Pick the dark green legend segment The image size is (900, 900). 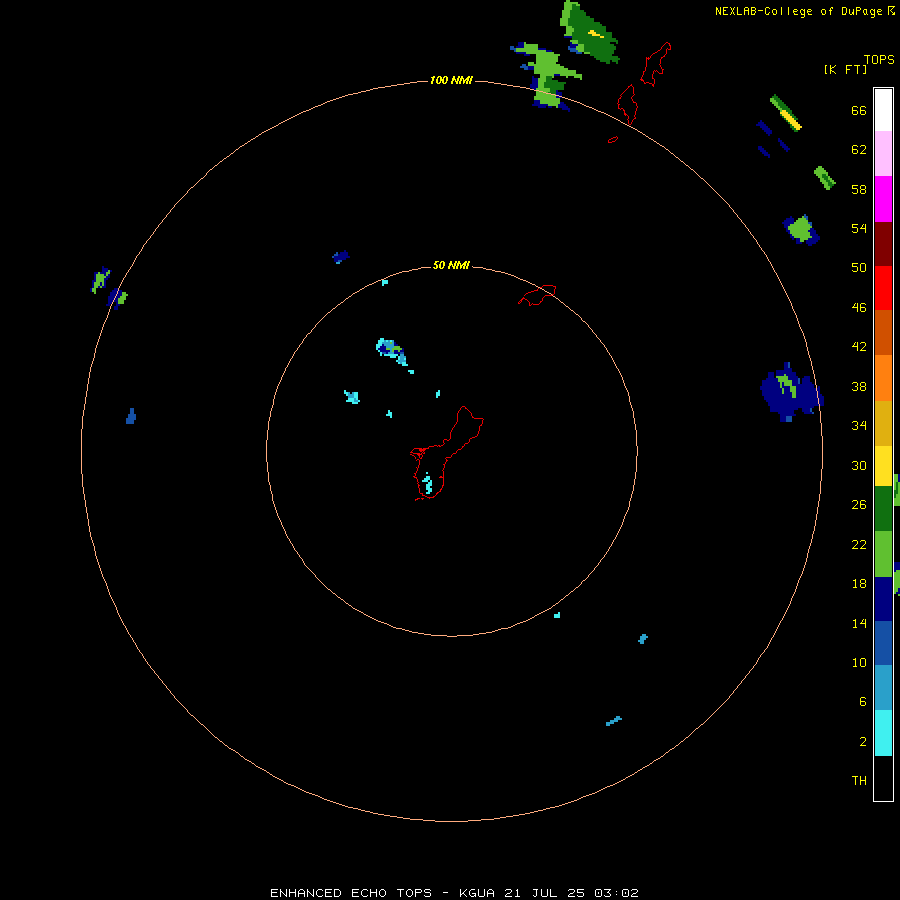tap(883, 509)
